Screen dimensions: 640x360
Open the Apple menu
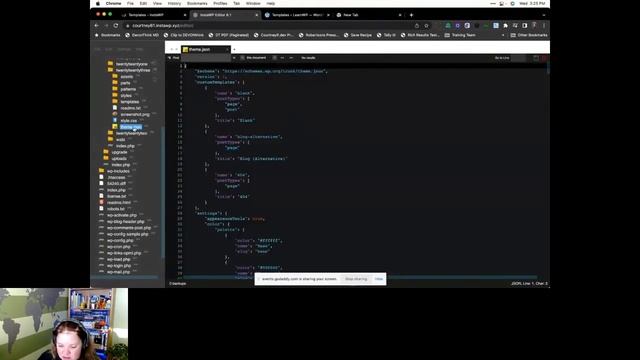point(98,3)
